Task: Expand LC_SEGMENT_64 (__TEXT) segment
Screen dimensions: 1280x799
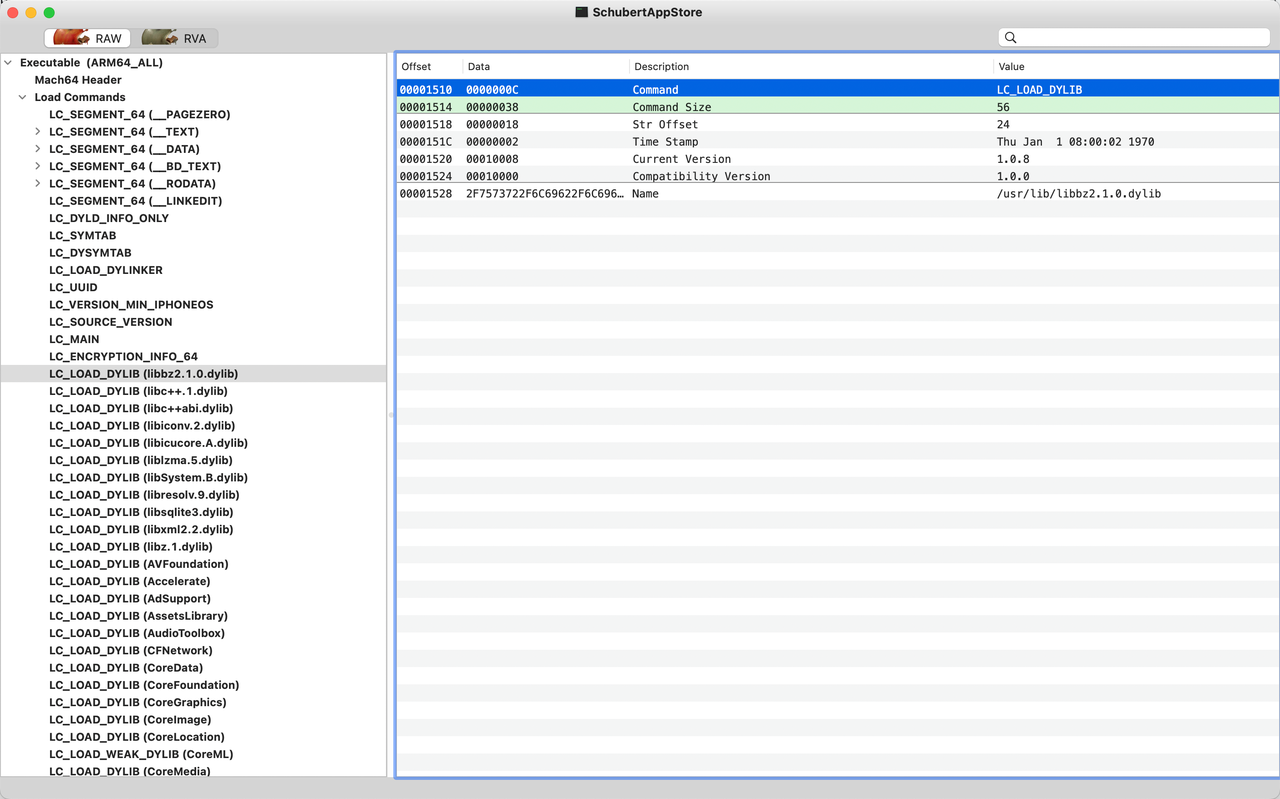Action: coord(38,132)
